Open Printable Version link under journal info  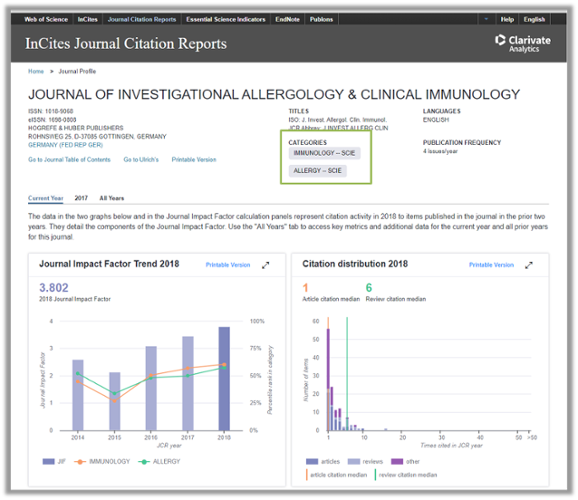click(x=194, y=160)
